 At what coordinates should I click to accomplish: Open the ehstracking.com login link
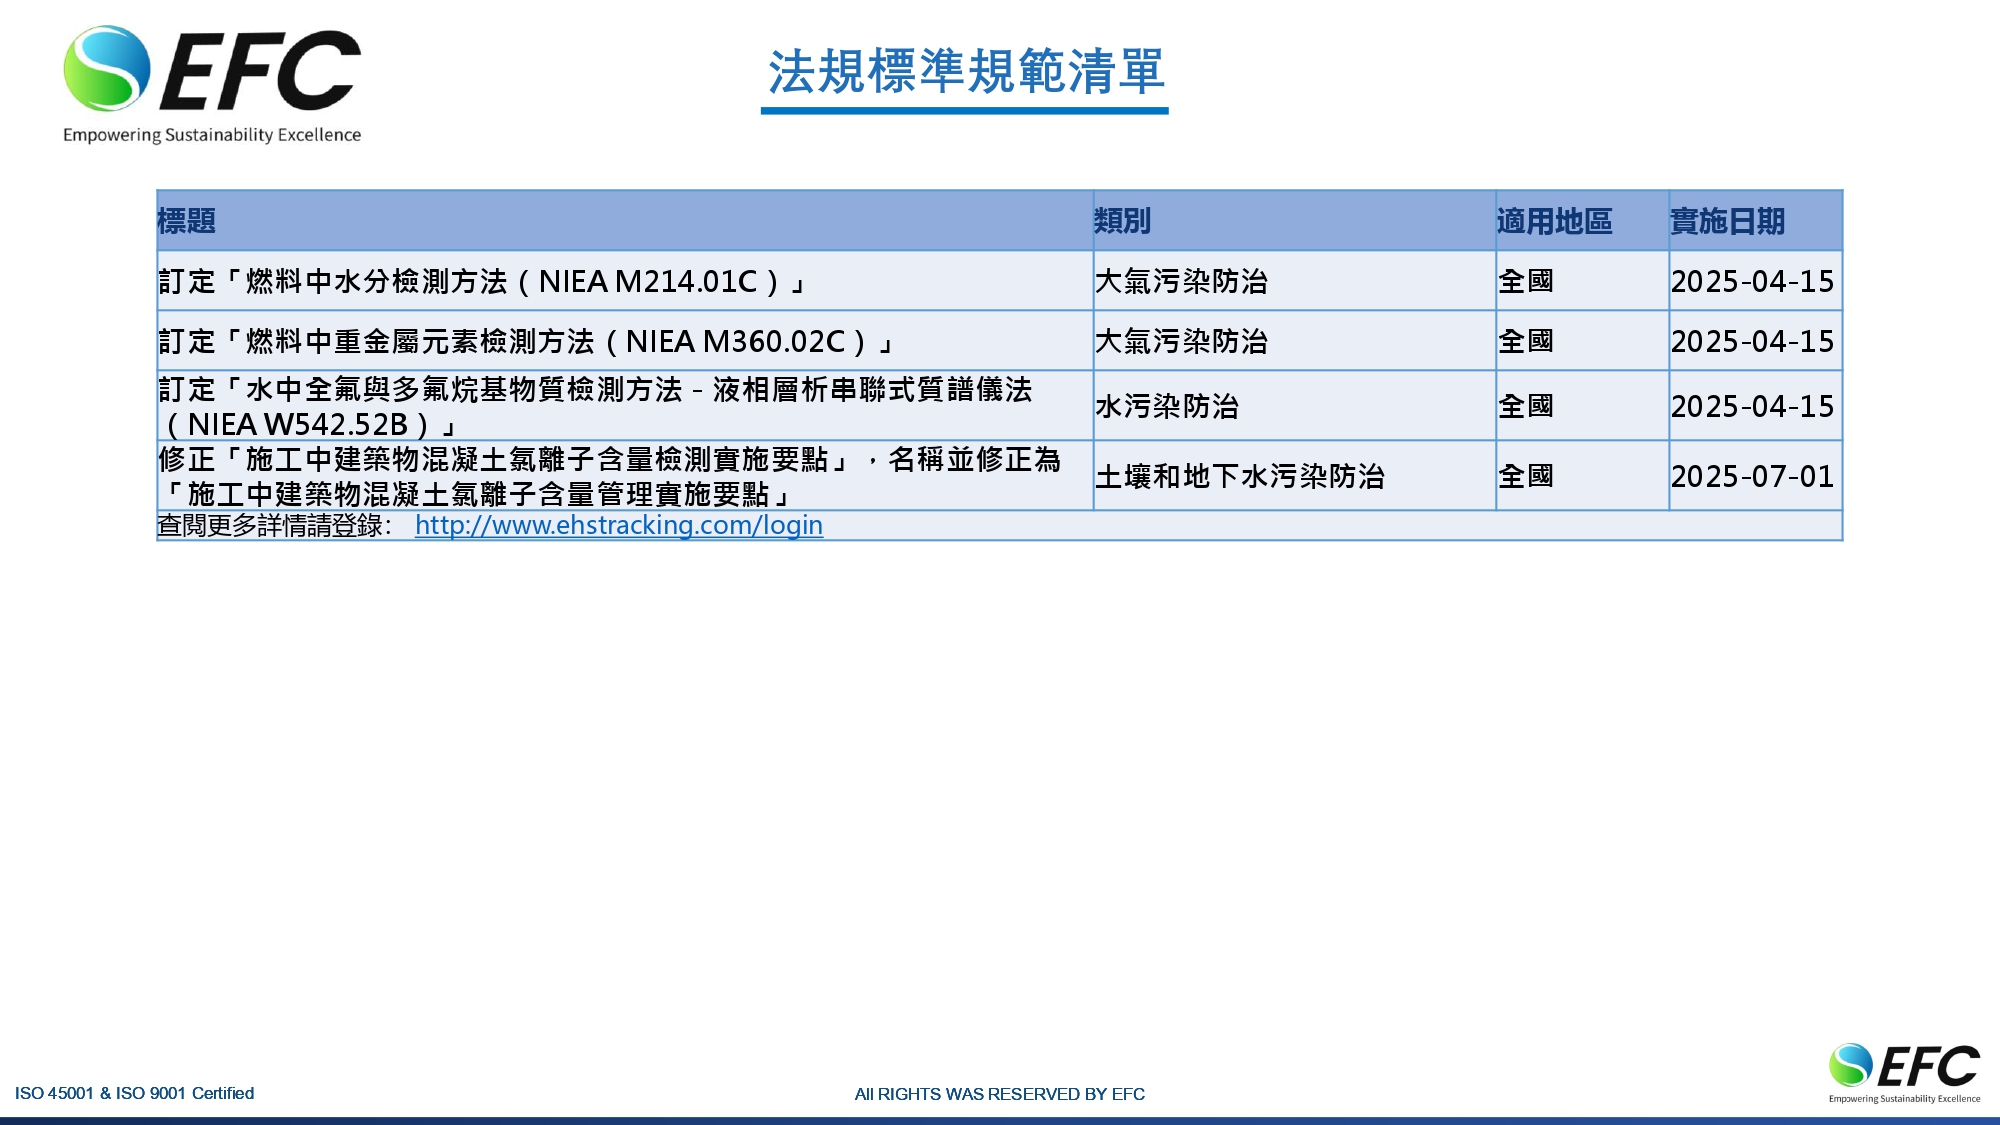[618, 525]
